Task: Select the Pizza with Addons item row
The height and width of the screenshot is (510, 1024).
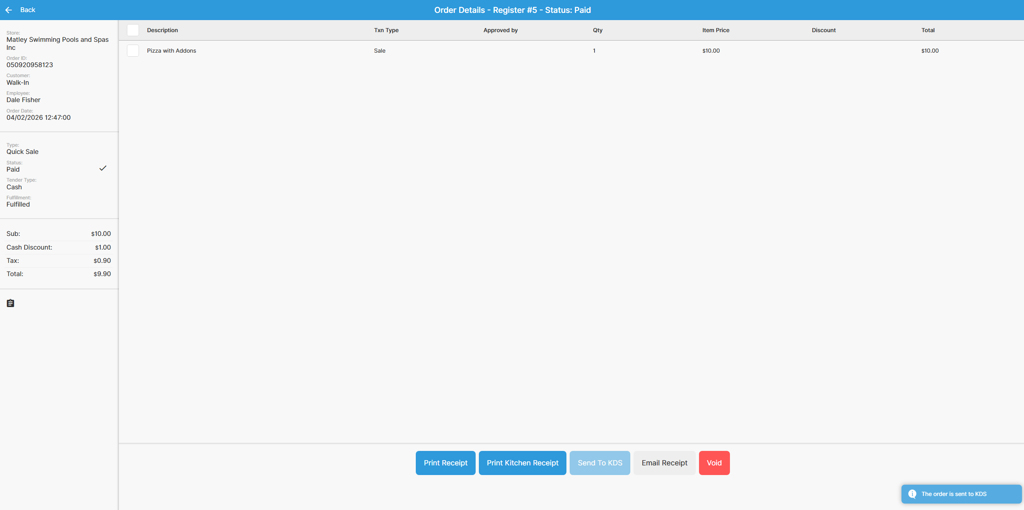Action: (x=500, y=51)
